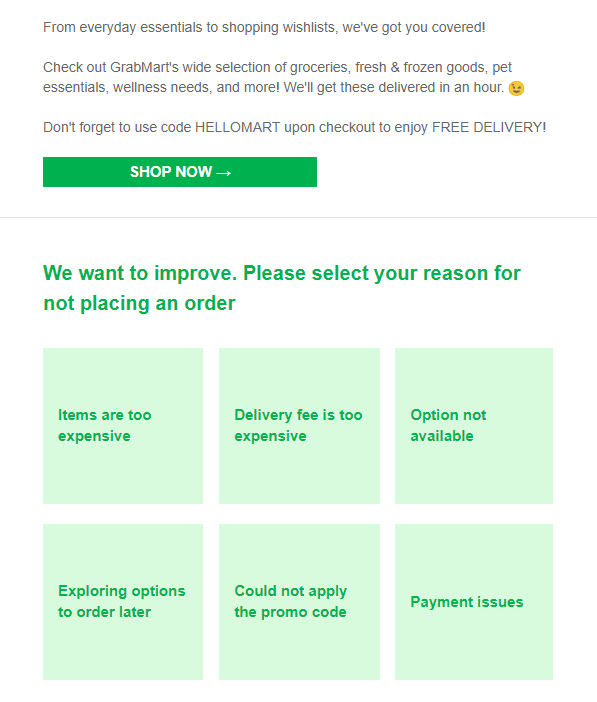Click the HELLOMART promo code text
This screenshot has width=597, height=702.
click(x=237, y=128)
